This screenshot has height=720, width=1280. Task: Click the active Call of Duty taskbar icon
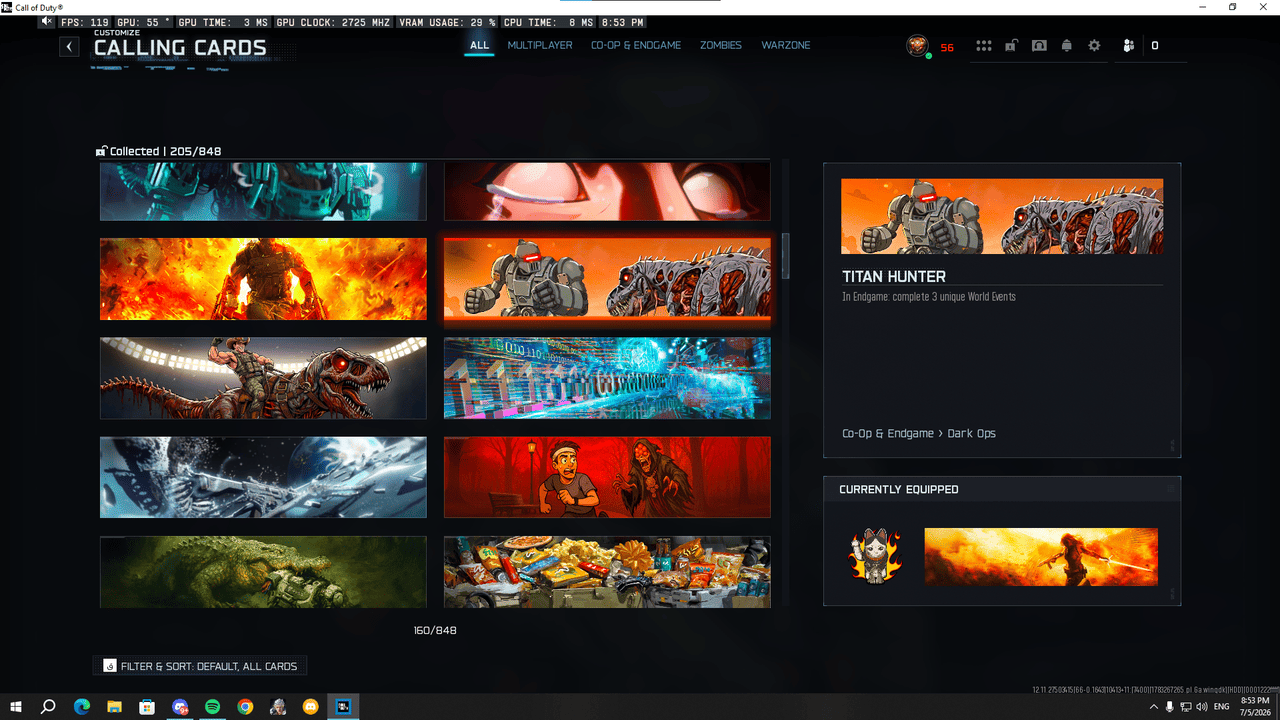click(343, 707)
